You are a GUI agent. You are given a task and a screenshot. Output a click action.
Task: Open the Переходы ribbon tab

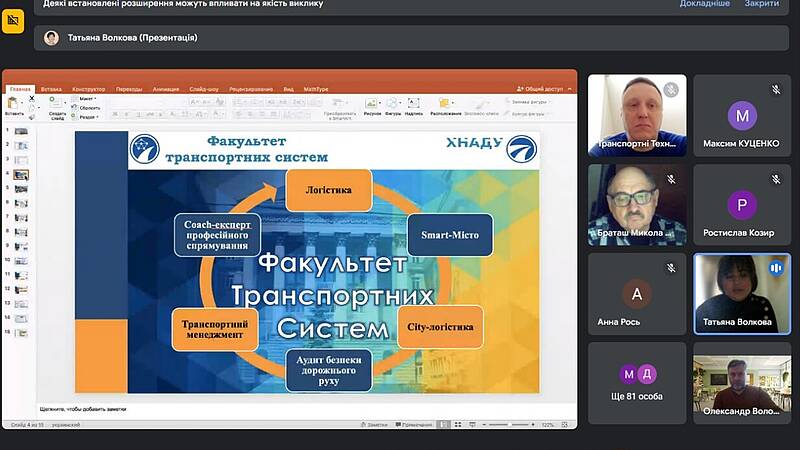pos(129,89)
